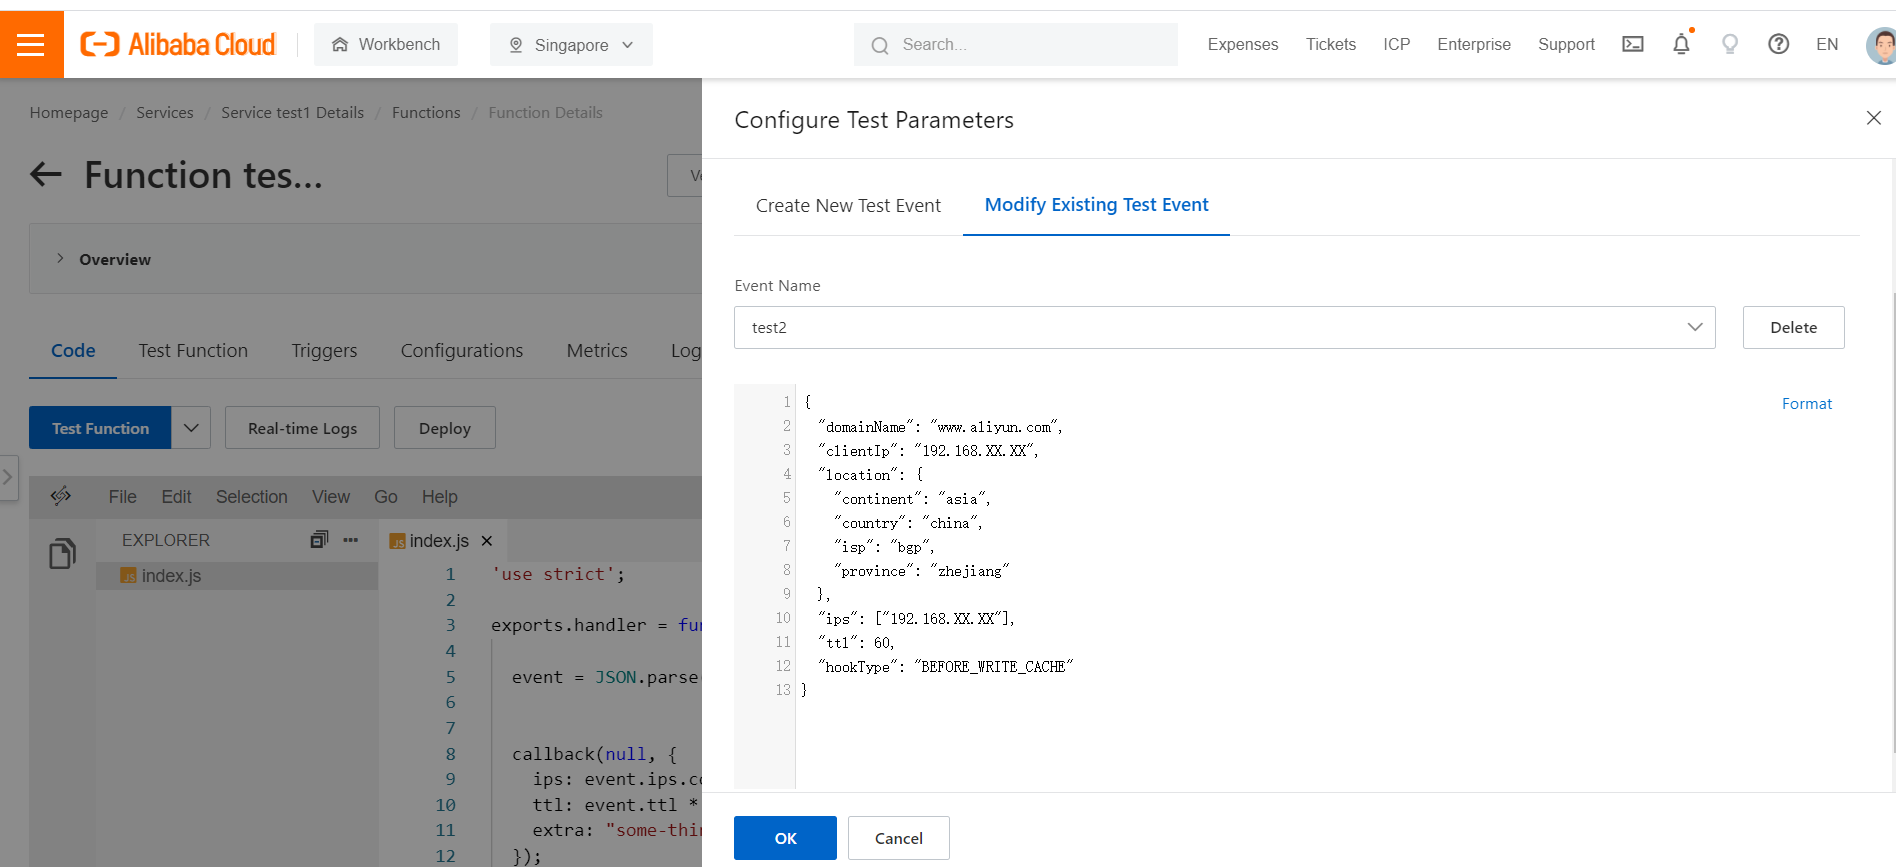Click the back arrow beside Function title
Viewport: 1896px width, 867px height.
46,175
